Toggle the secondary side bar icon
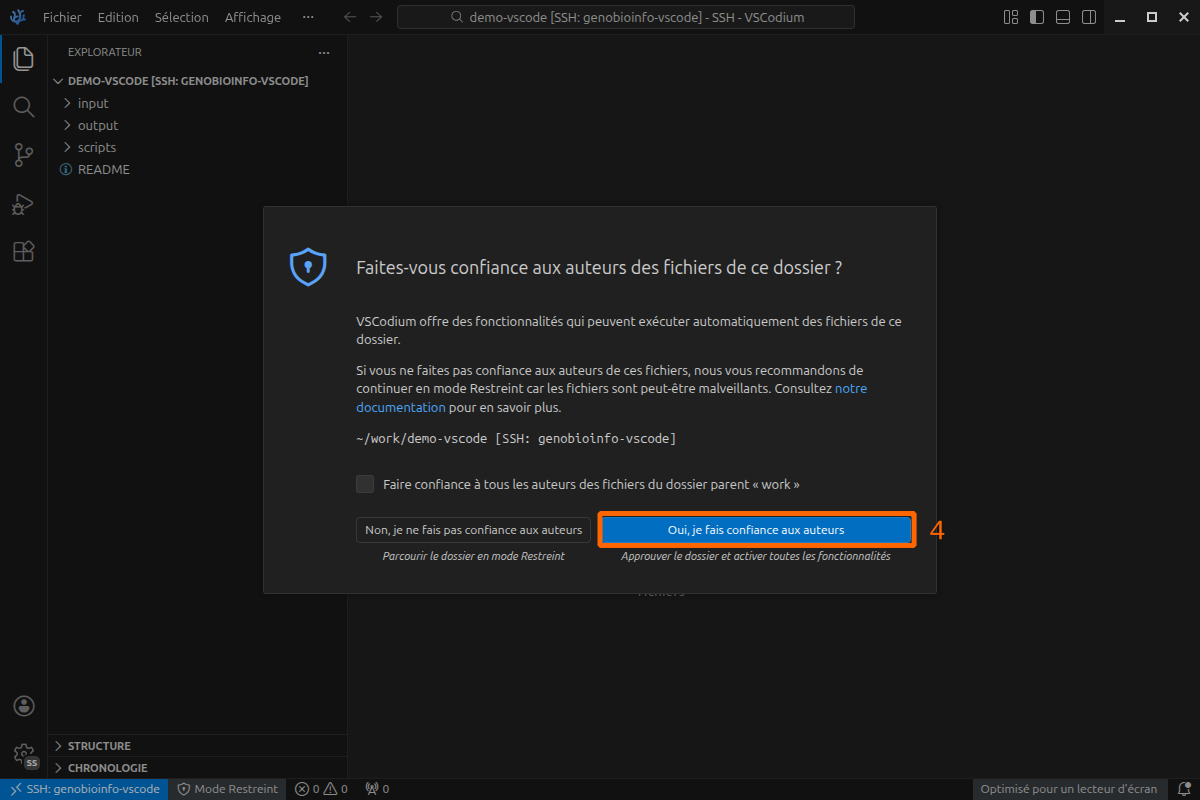Screen dimensions: 1200x800 pyautogui.click(x=1089, y=17)
